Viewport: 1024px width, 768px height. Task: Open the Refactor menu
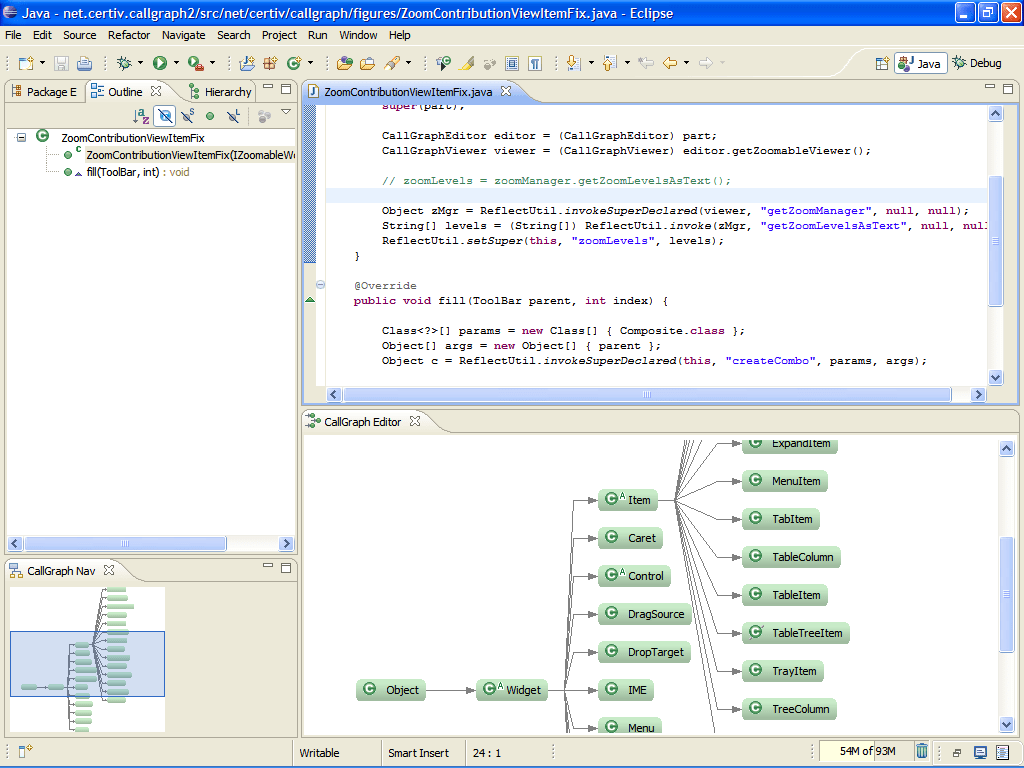point(129,35)
